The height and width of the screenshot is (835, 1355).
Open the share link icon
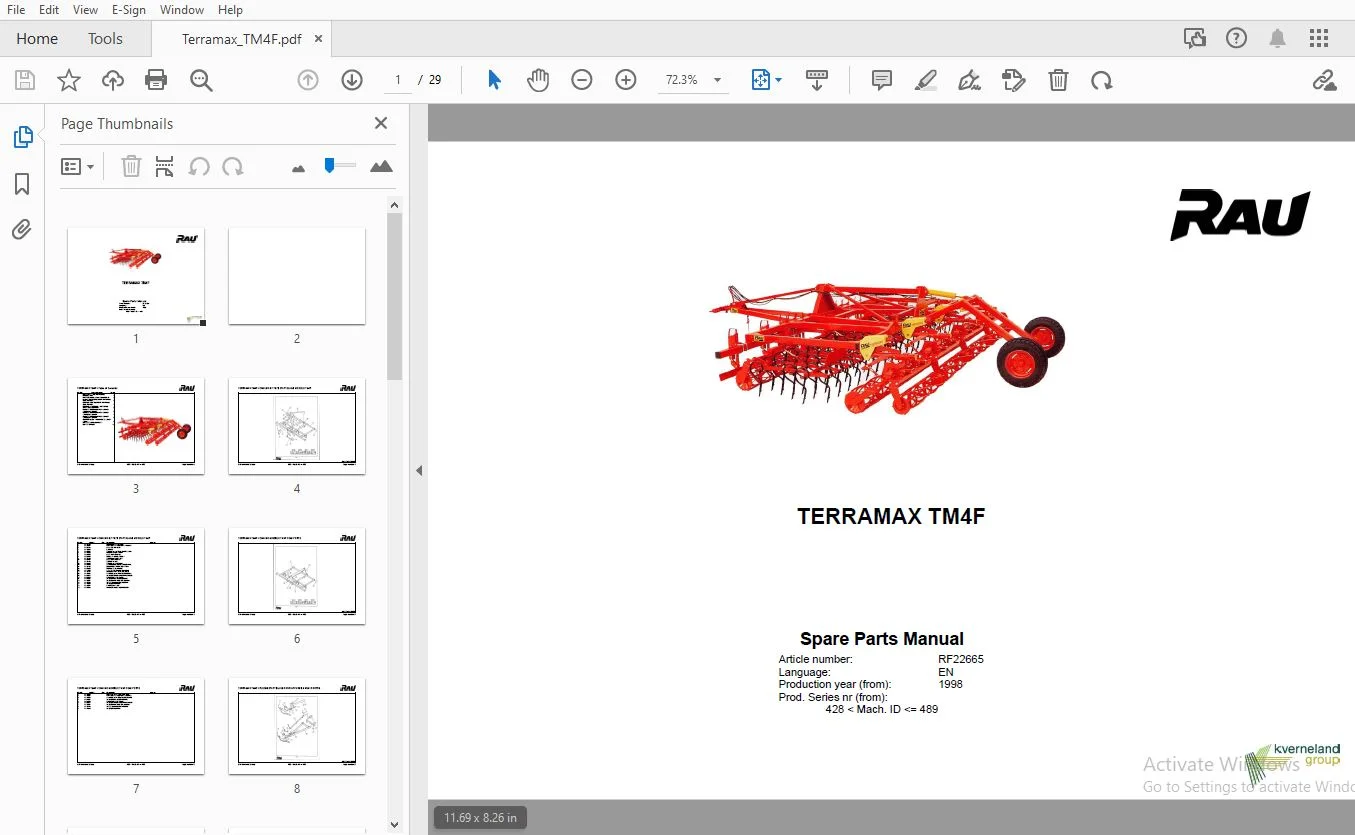pyautogui.click(x=1325, y=80)
